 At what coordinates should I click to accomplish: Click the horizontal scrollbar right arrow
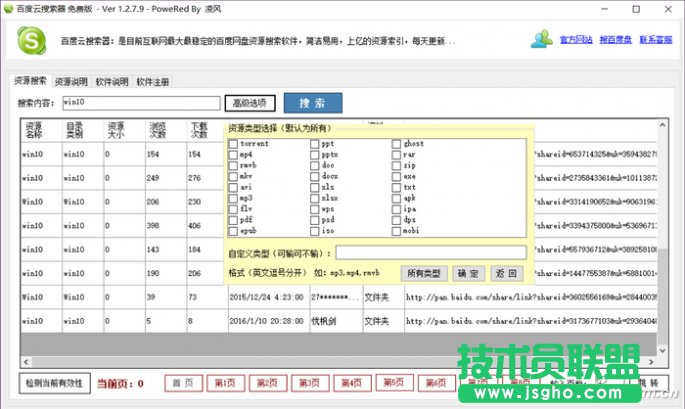(x=651, y=362)
